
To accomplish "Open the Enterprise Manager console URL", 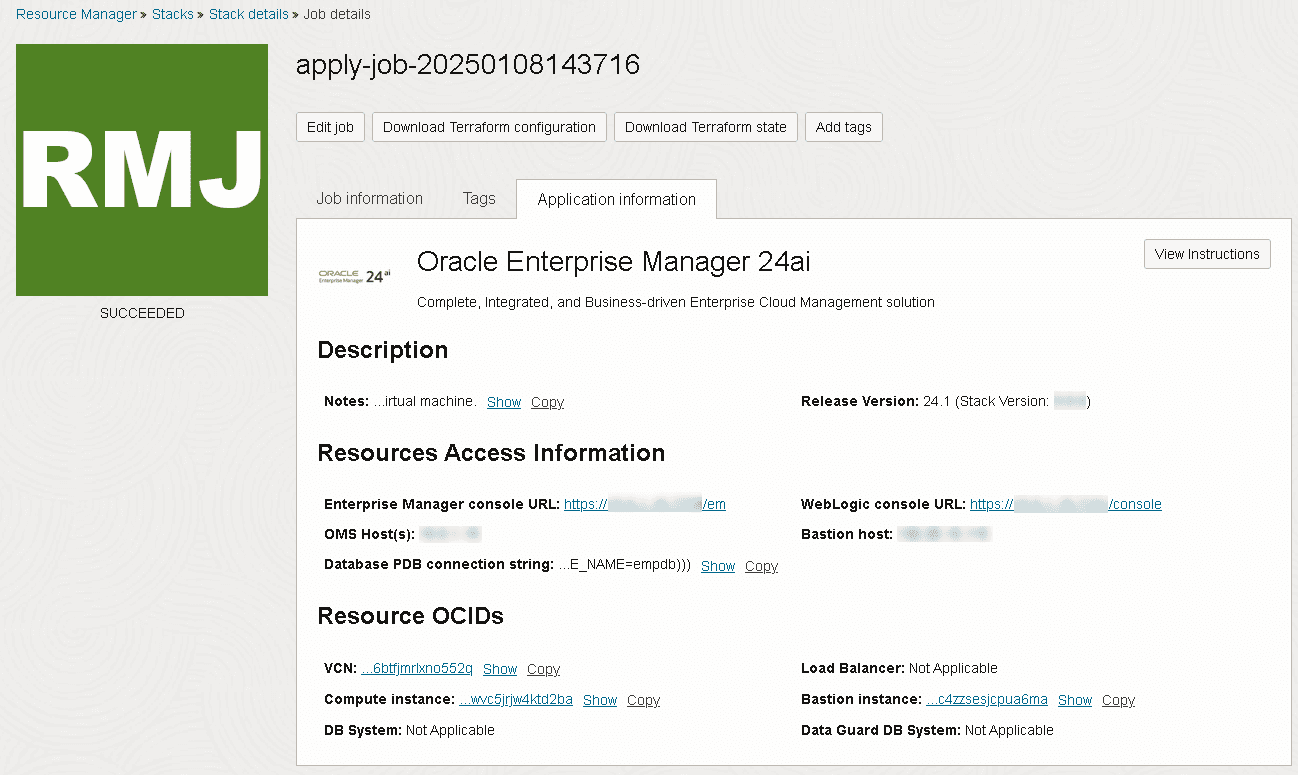I will point(645,504).
